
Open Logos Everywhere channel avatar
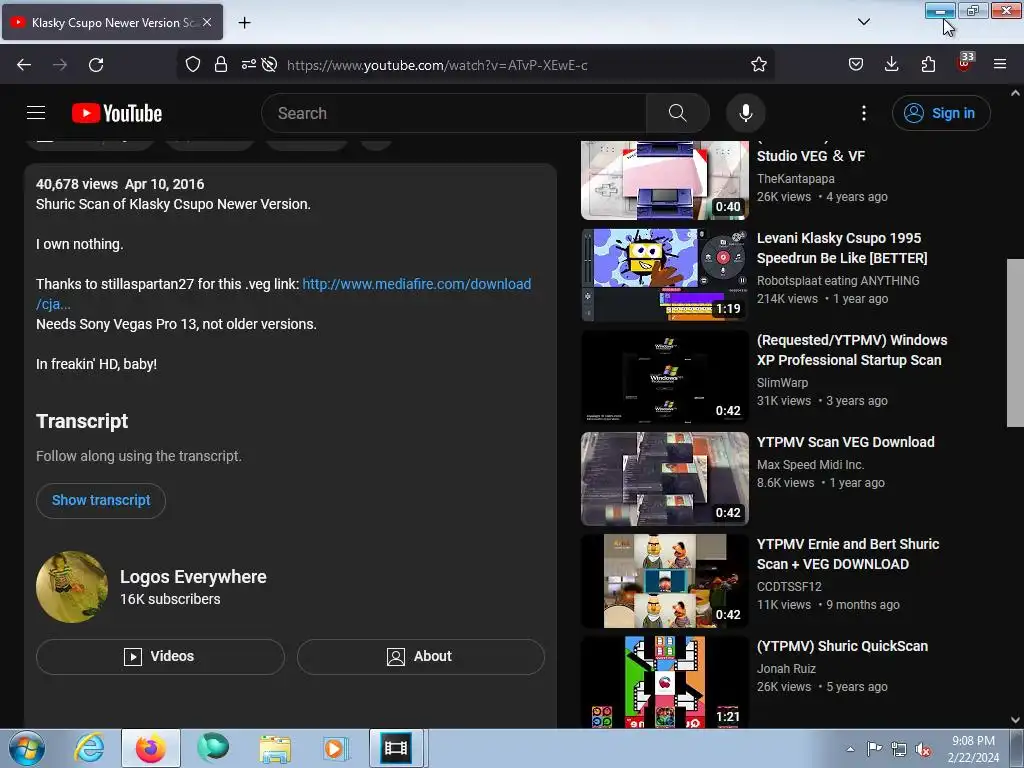click(72, 586)
